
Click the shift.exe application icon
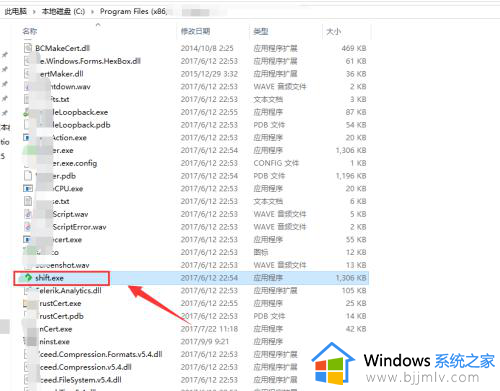pos(28,278)
